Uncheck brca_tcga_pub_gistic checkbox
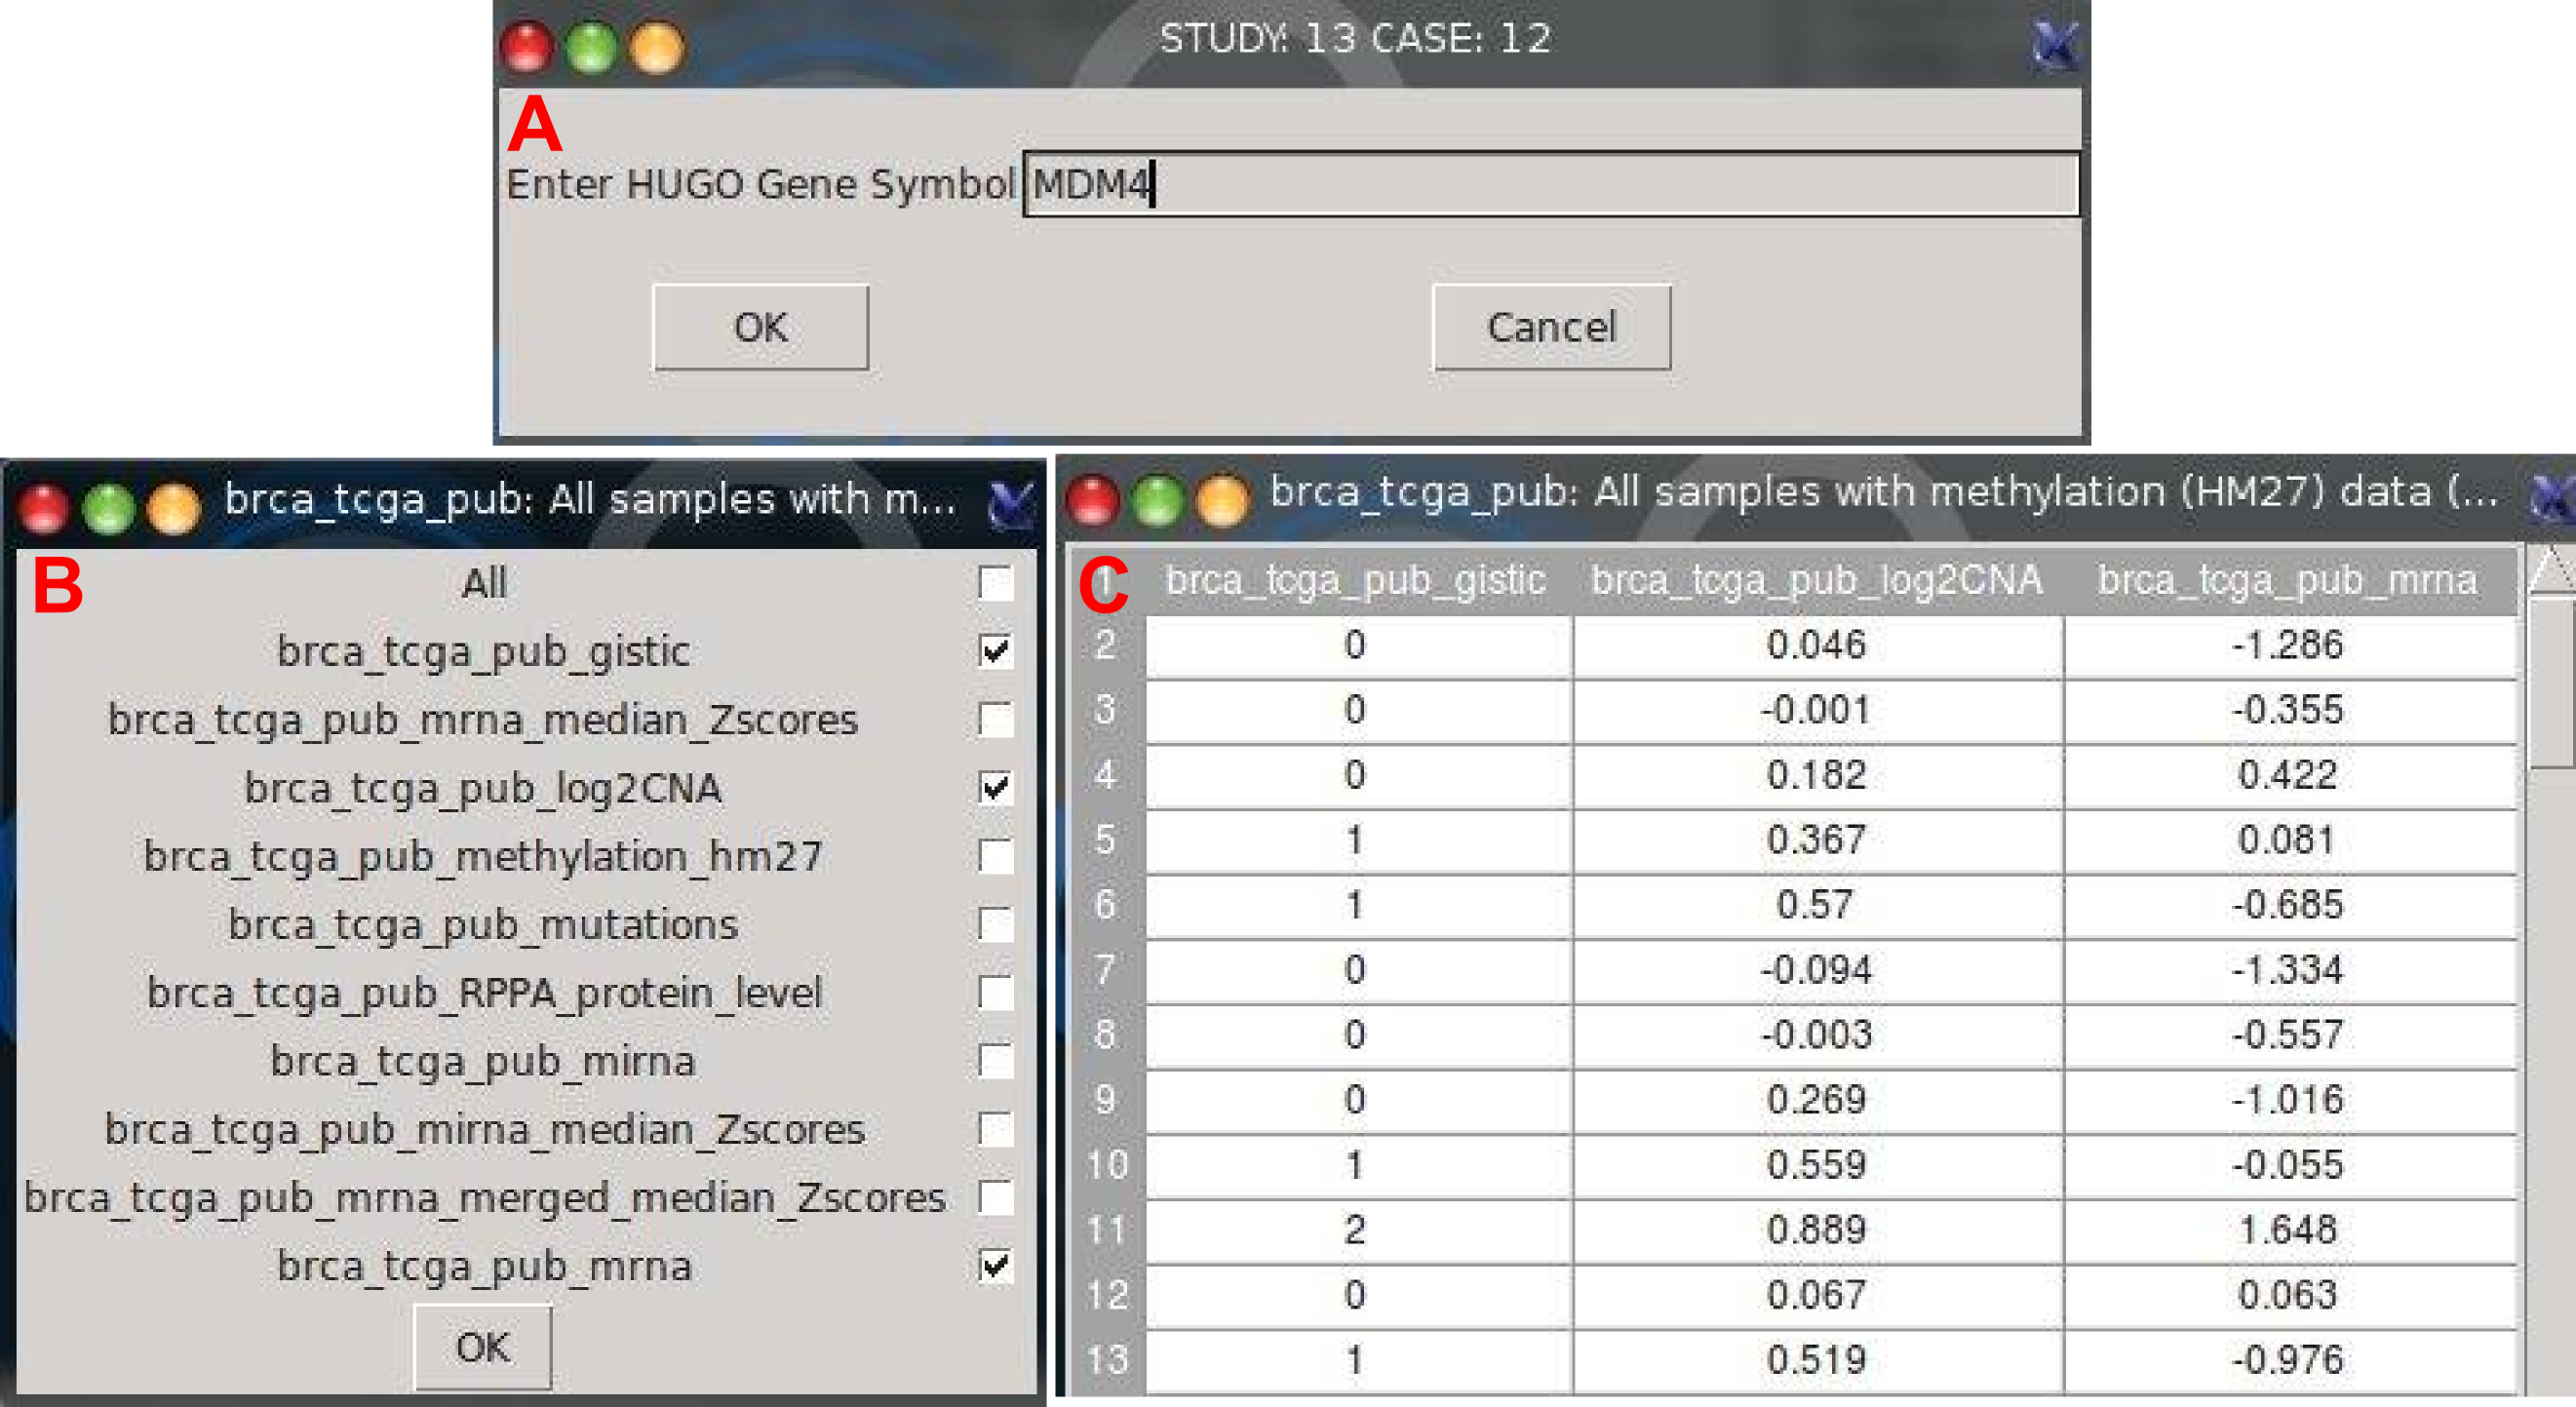 click(995, 651)
